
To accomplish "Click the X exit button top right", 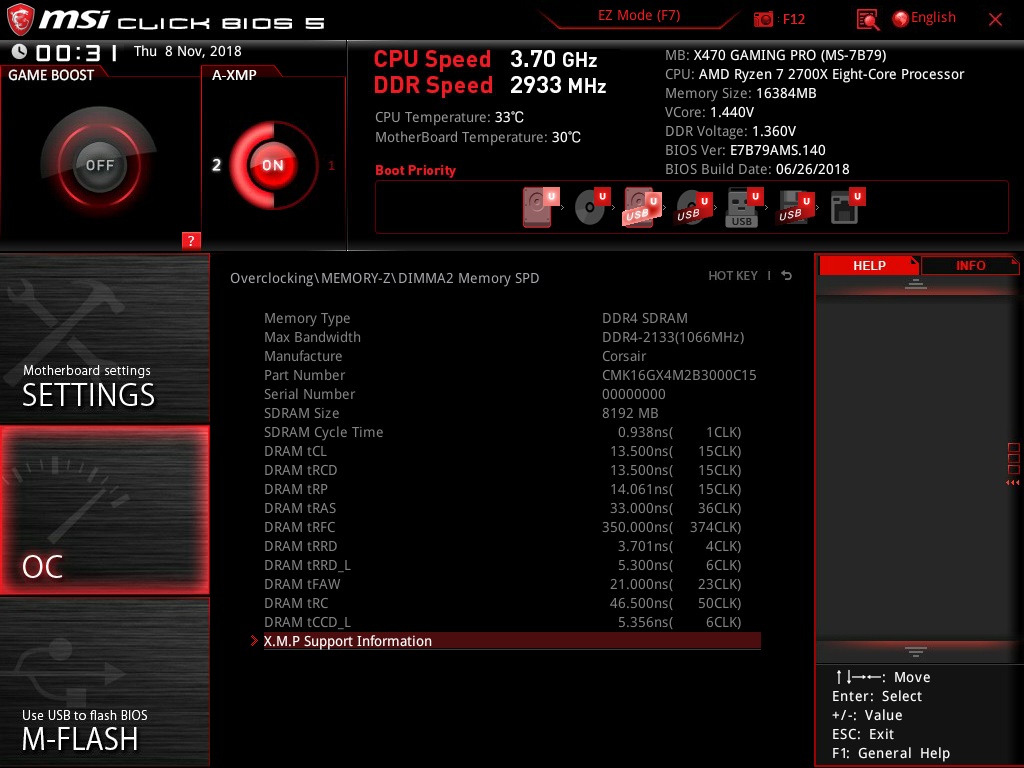I will 995,20.
